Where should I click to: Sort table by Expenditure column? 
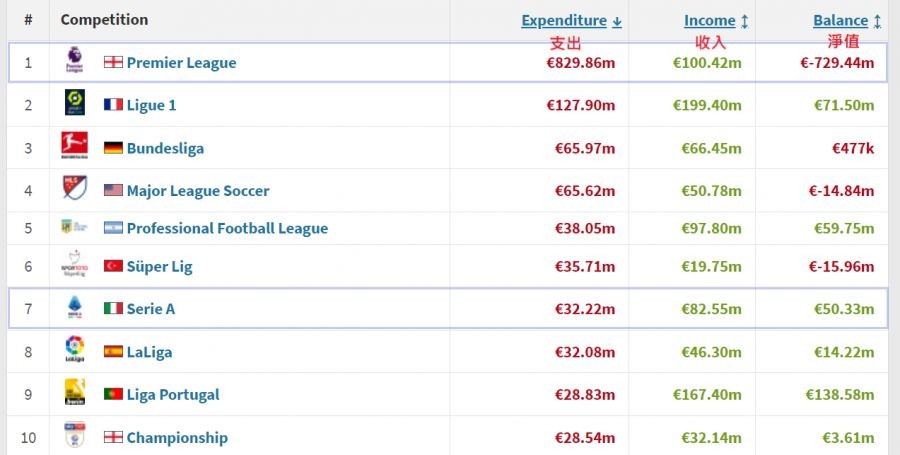coord(571,20)
